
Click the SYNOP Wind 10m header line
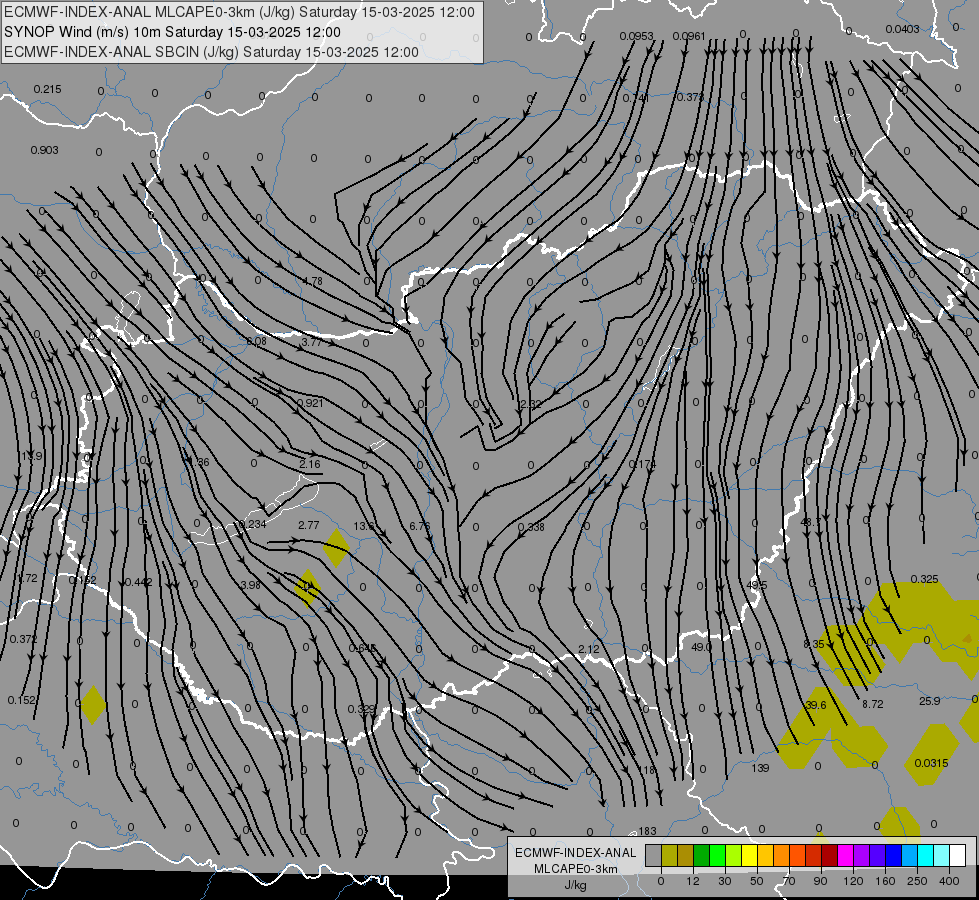(x=172, y=32)
